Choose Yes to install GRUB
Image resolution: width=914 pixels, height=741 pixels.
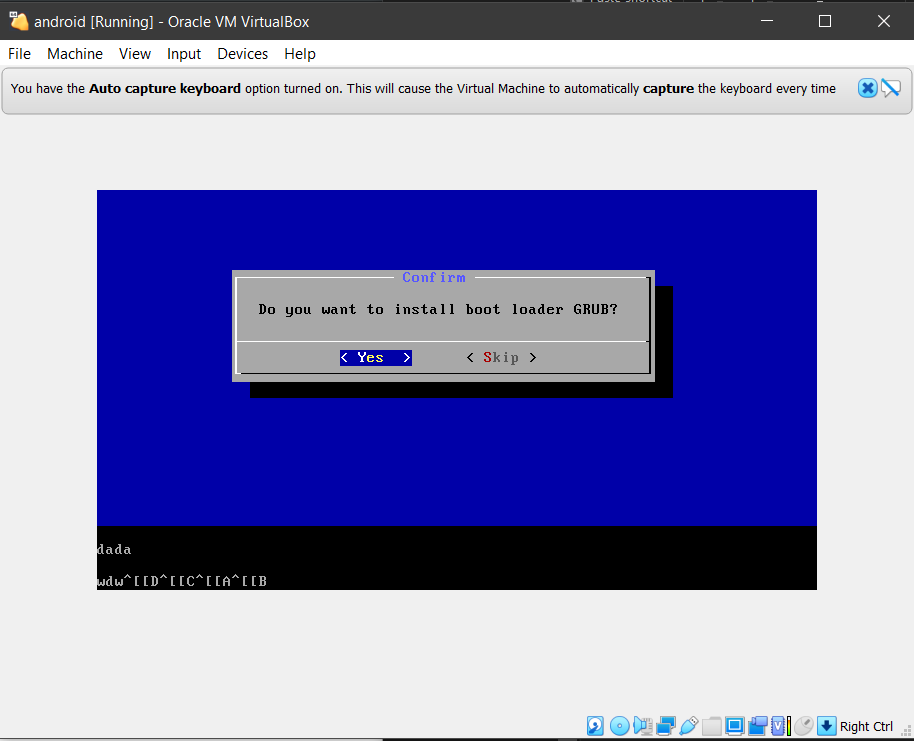[x=375, y=357]
